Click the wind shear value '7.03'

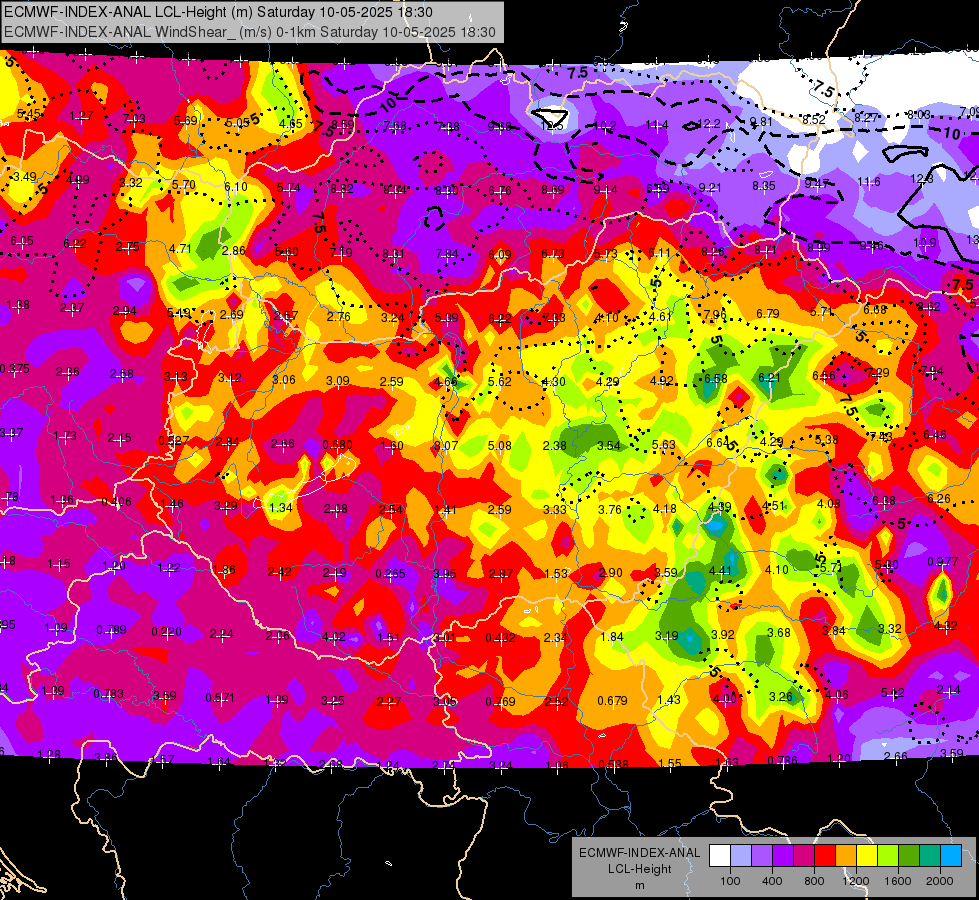134,119
